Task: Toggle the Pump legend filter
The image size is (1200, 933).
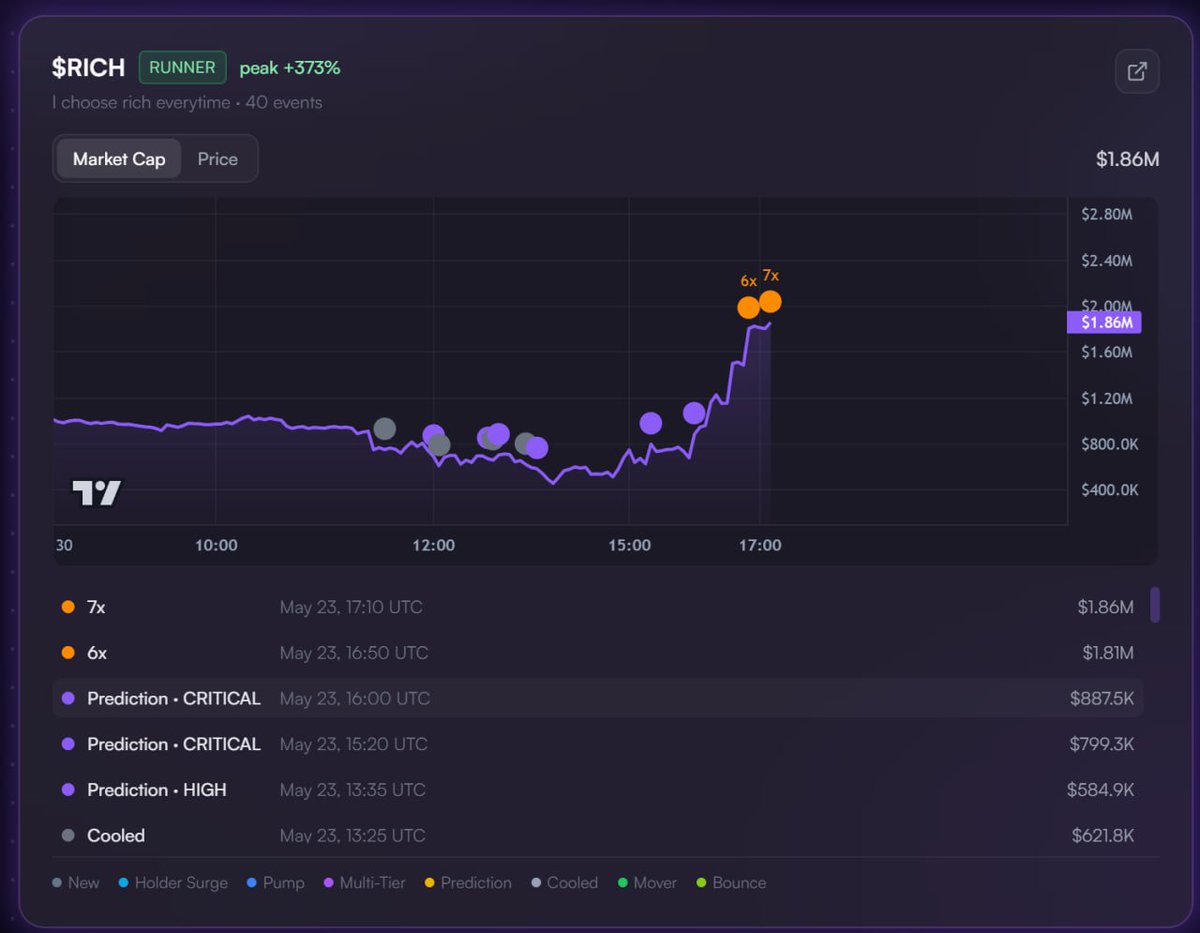Action: coord(275,883)
